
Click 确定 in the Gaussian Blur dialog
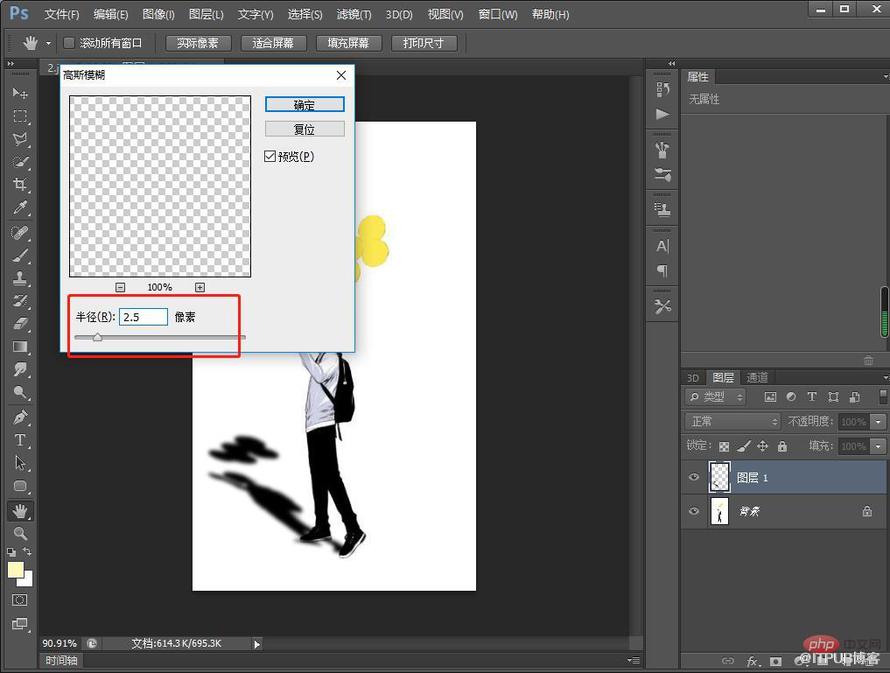pyautogui.click(x=305, y=104)
